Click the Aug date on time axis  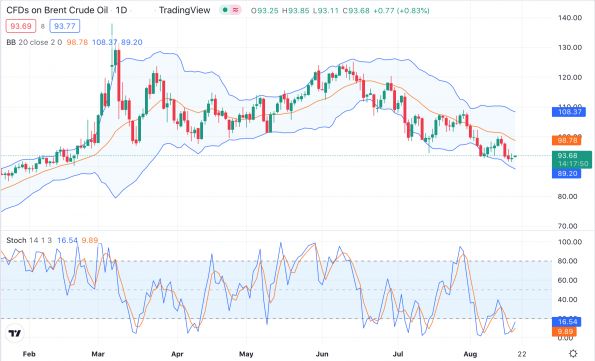point(470,354)
